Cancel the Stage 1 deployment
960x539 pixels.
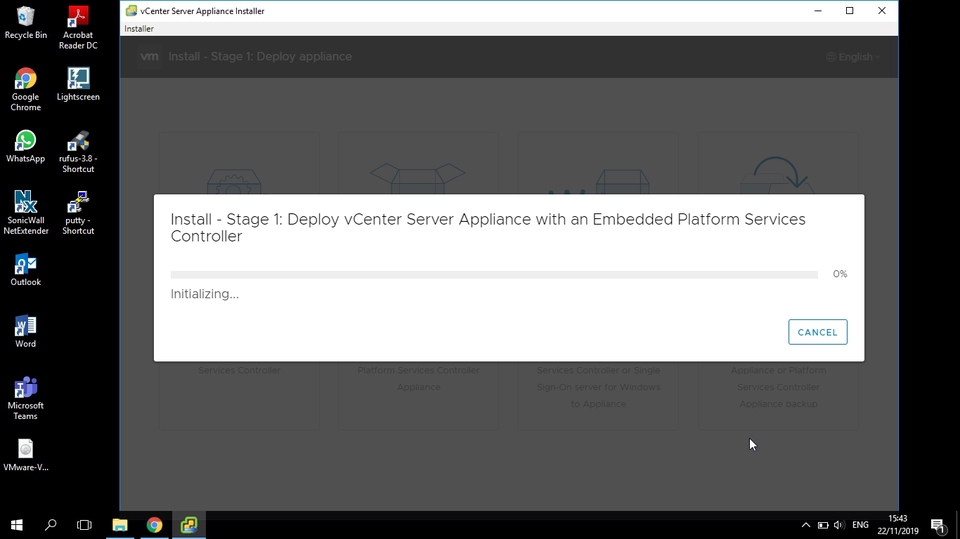[x=817, y=332]
